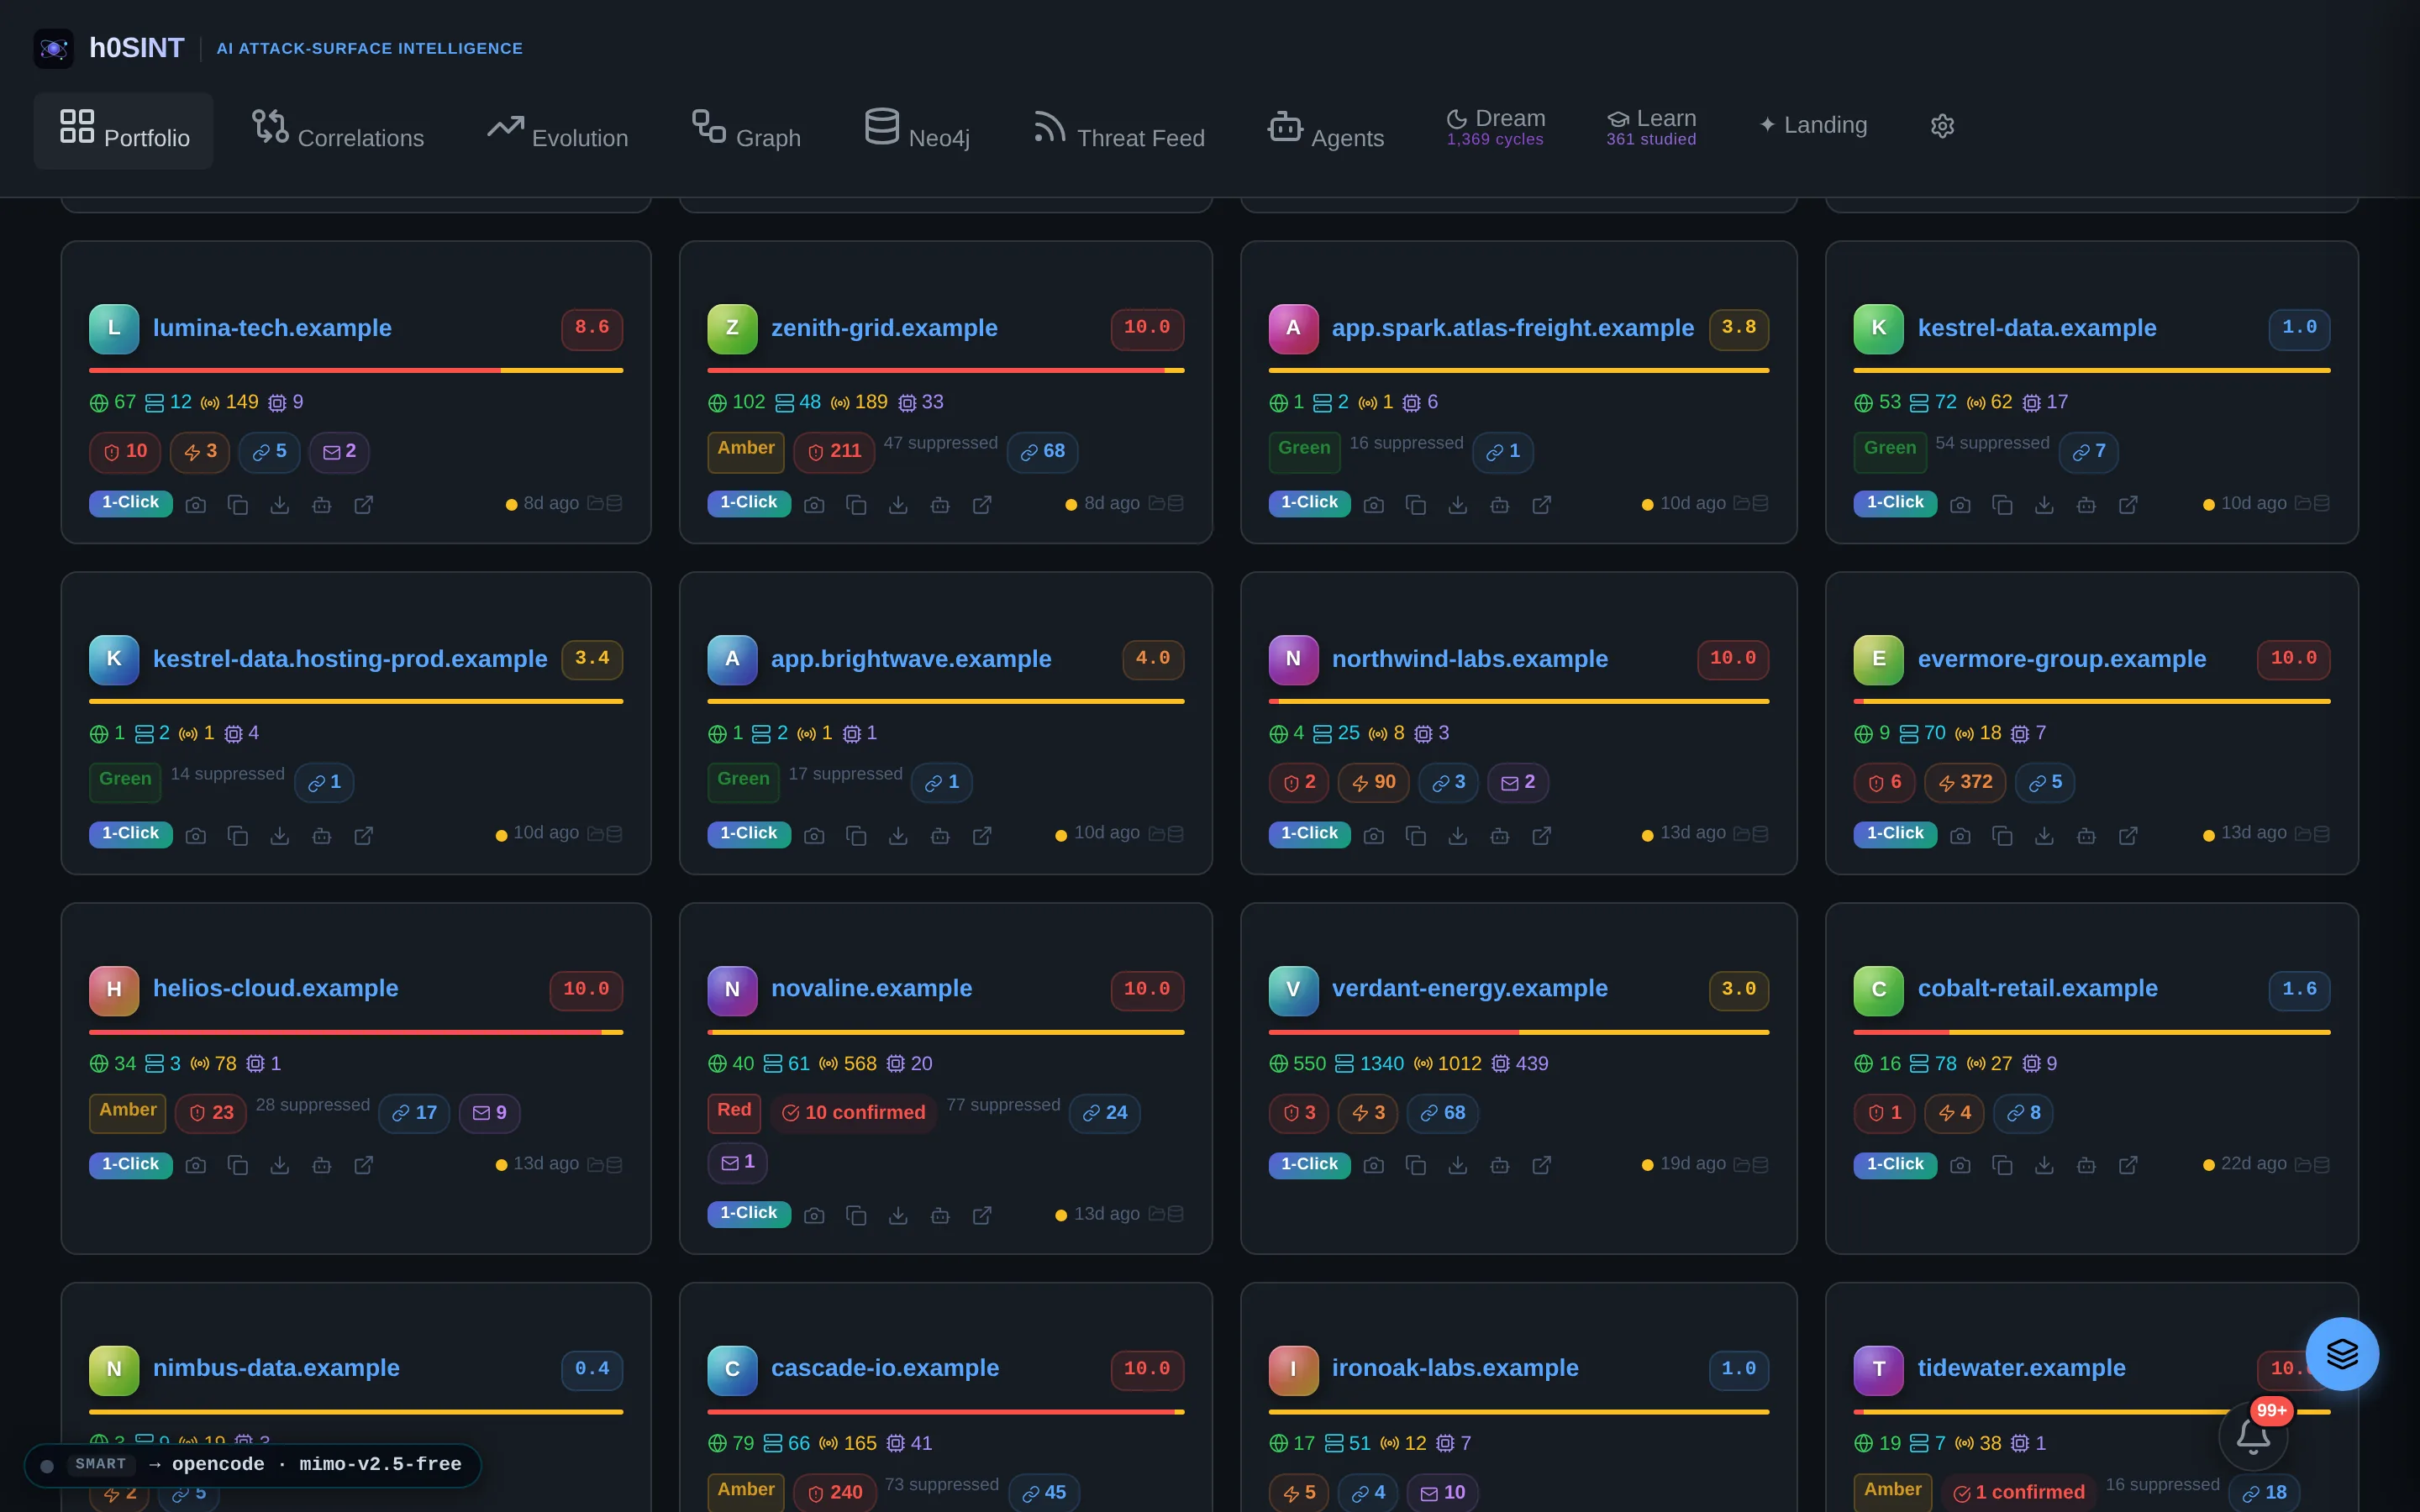Screen dimensions: 2420x1512
Task: Click the 211 vulnerabilities badge on zenith-grid.example
Action: (x=834, y=452)
